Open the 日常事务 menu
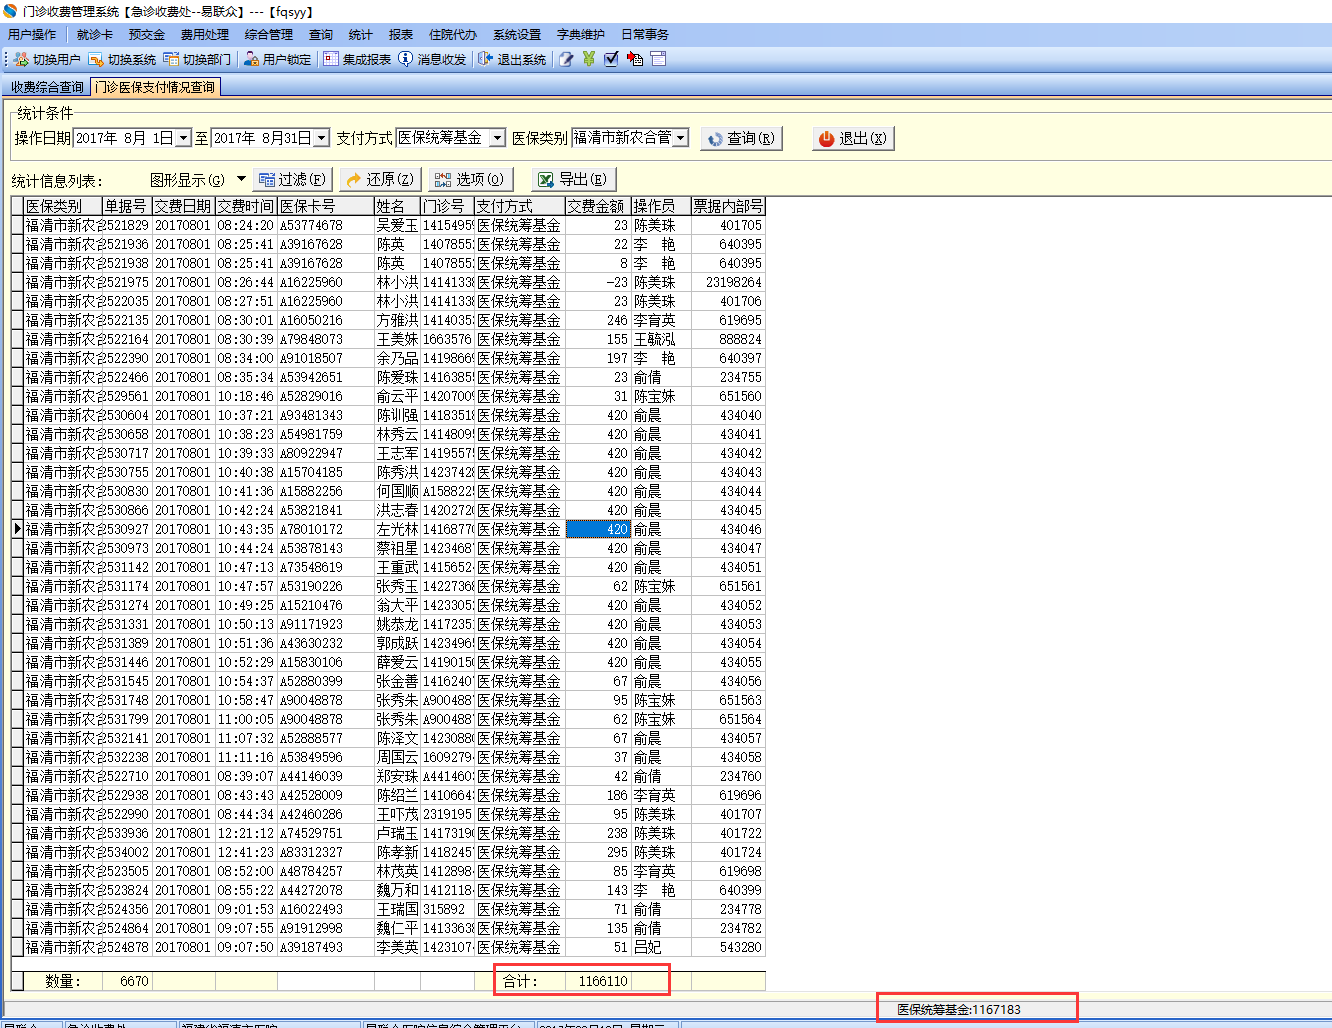 pos(645,34)
